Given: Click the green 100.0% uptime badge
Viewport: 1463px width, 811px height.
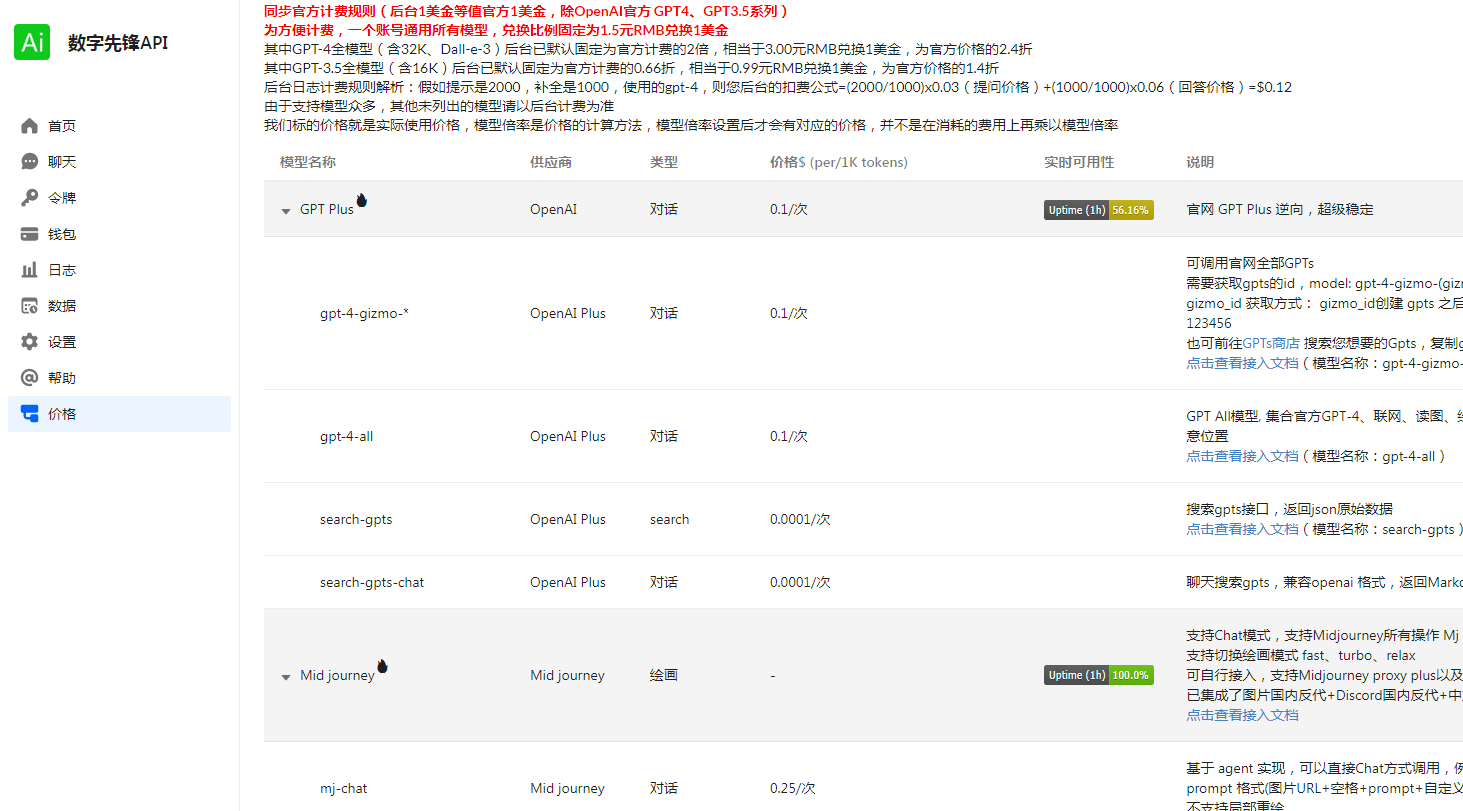Looking at the screenshot, I should pos(1131,675).
